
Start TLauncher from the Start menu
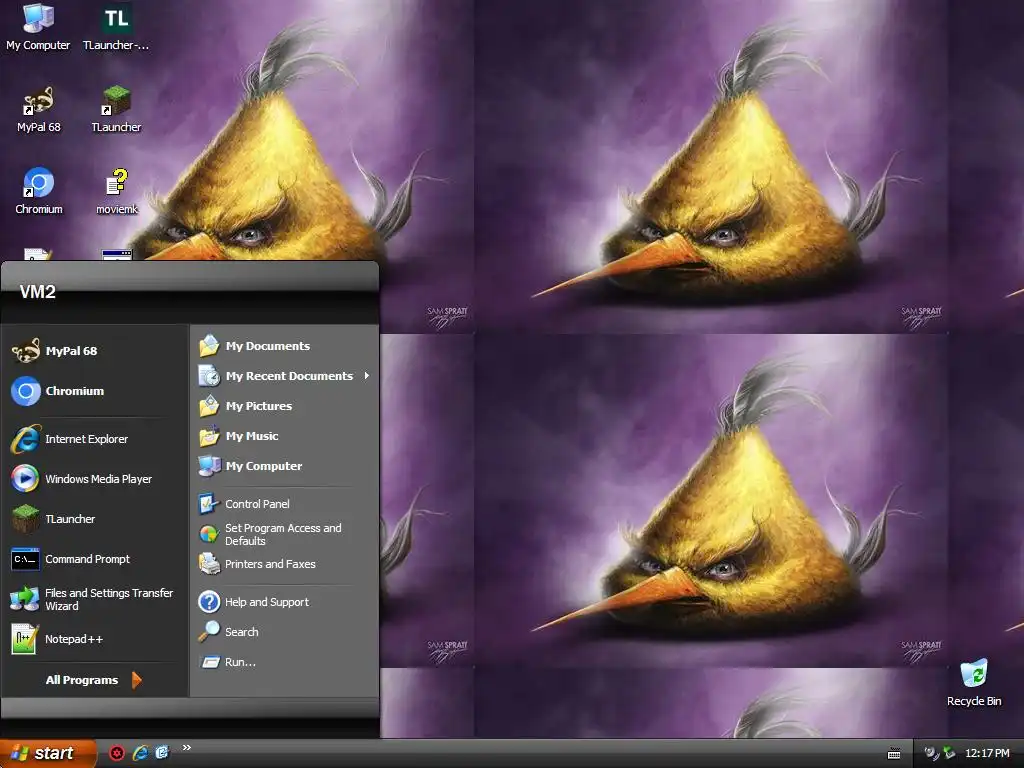95,519
